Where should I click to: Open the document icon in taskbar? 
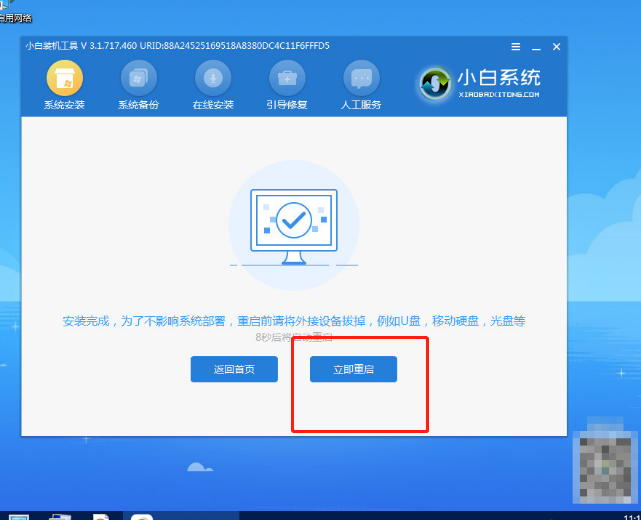(101, 516)
